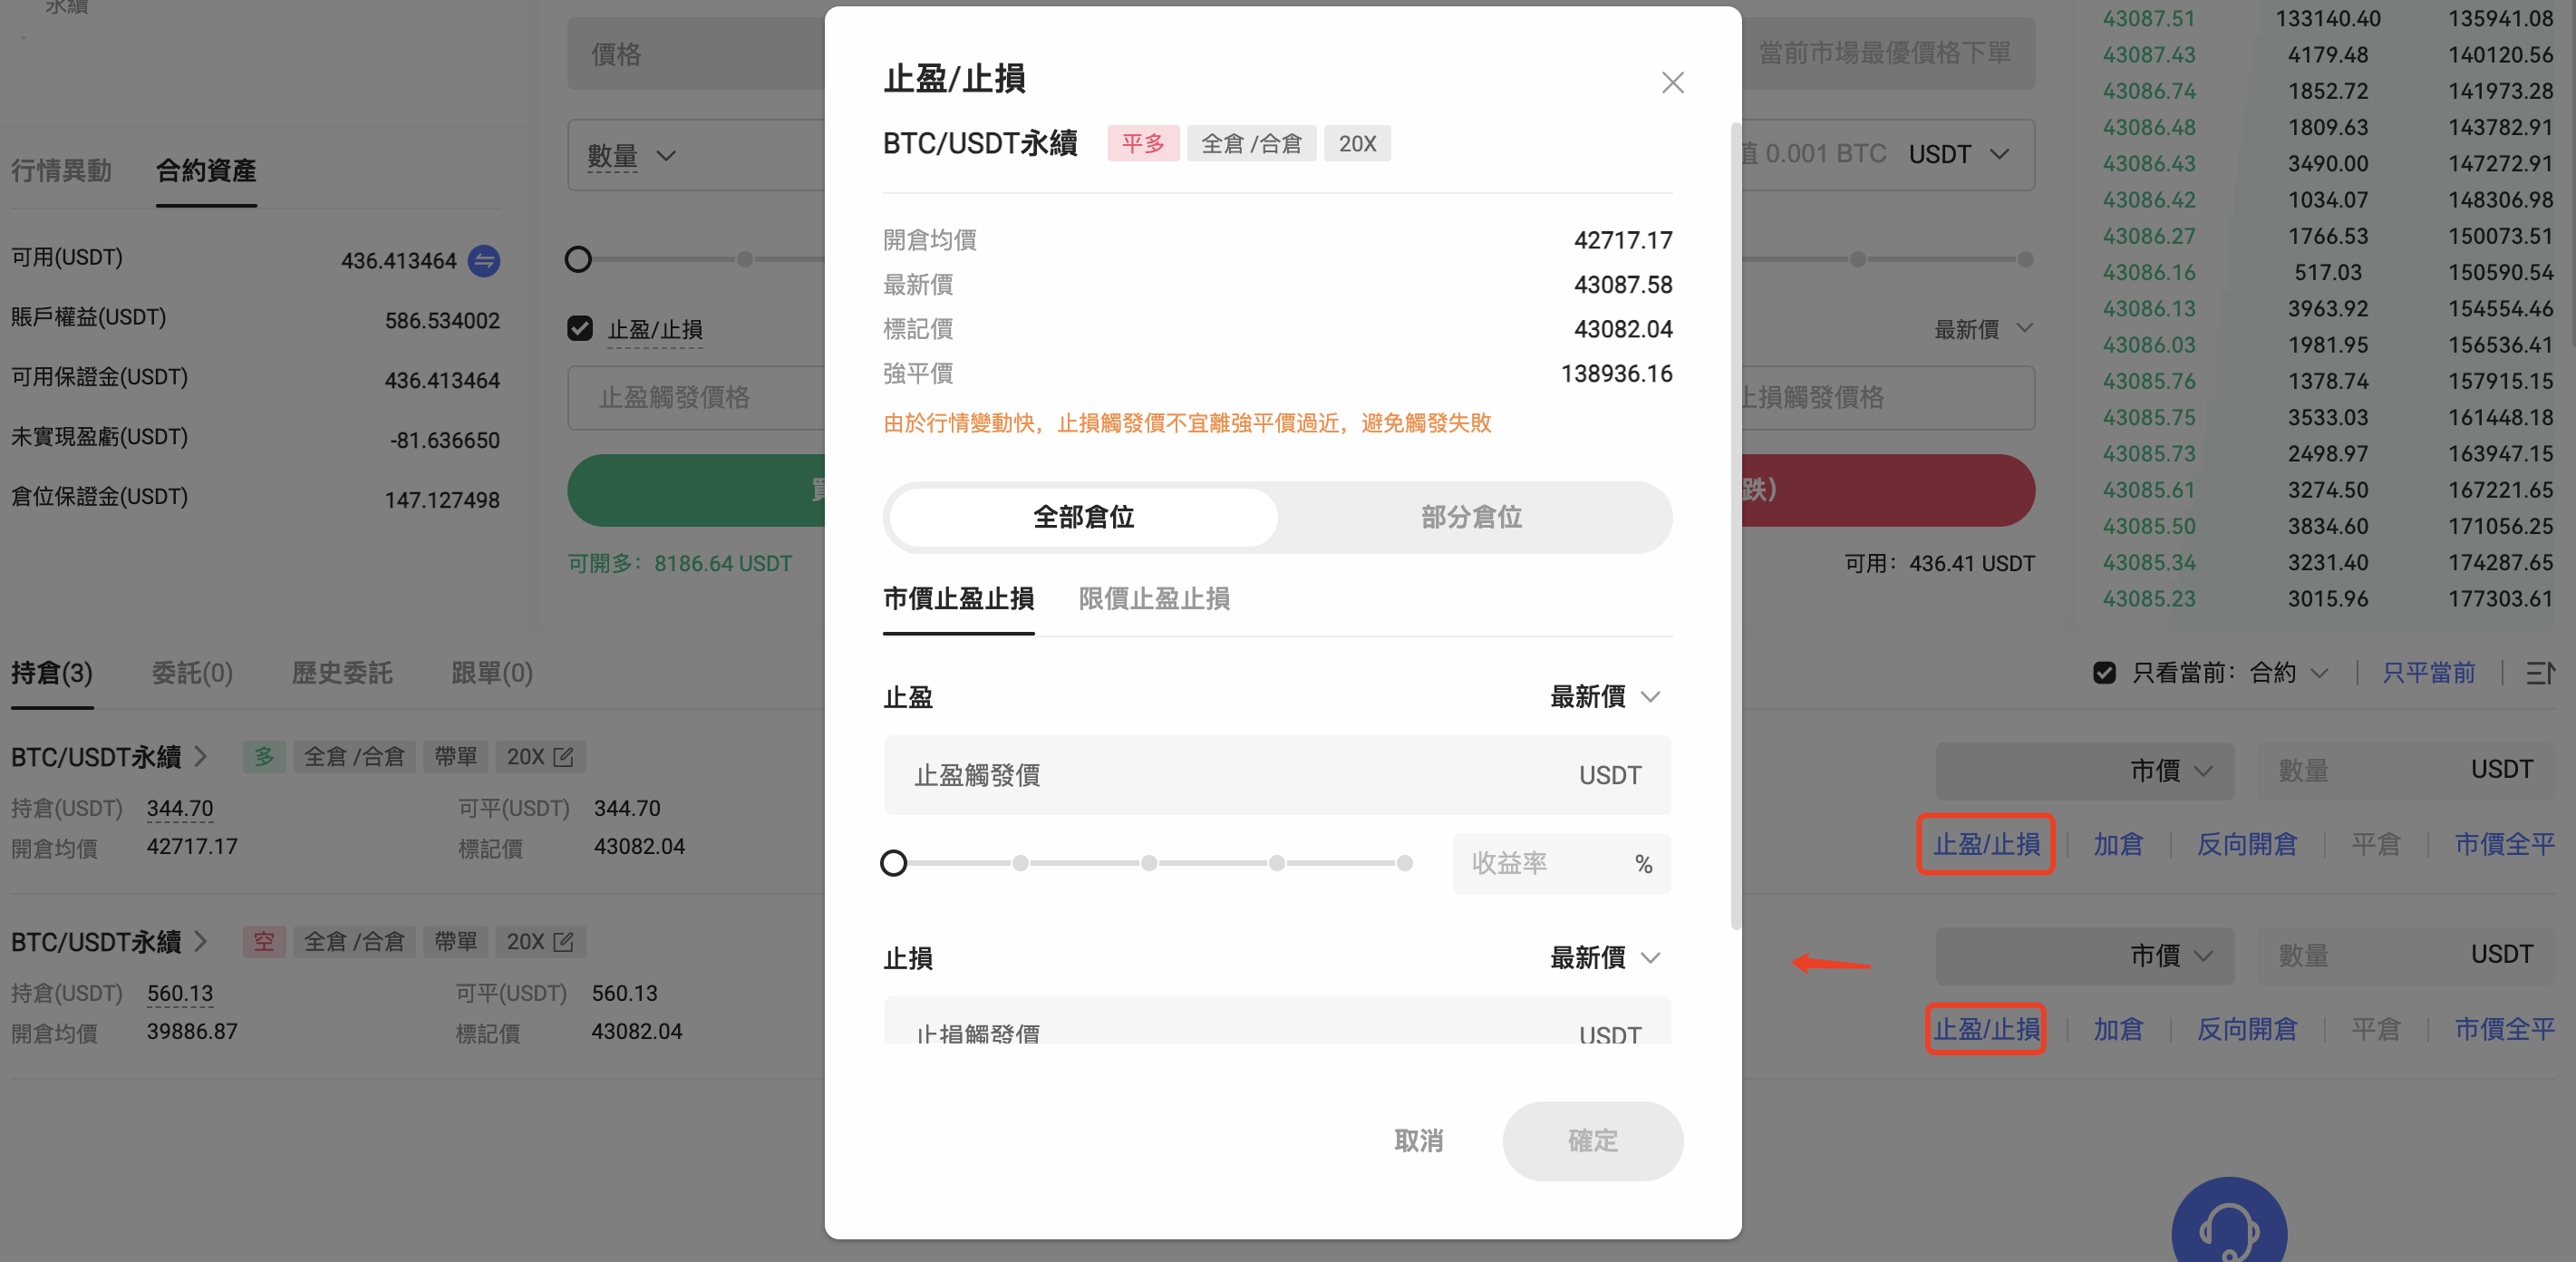Click 止盈/止損 link for short position
Image resolution: width=2576 pixels, height=1262 pixels.
(x=1986, y=1030)
